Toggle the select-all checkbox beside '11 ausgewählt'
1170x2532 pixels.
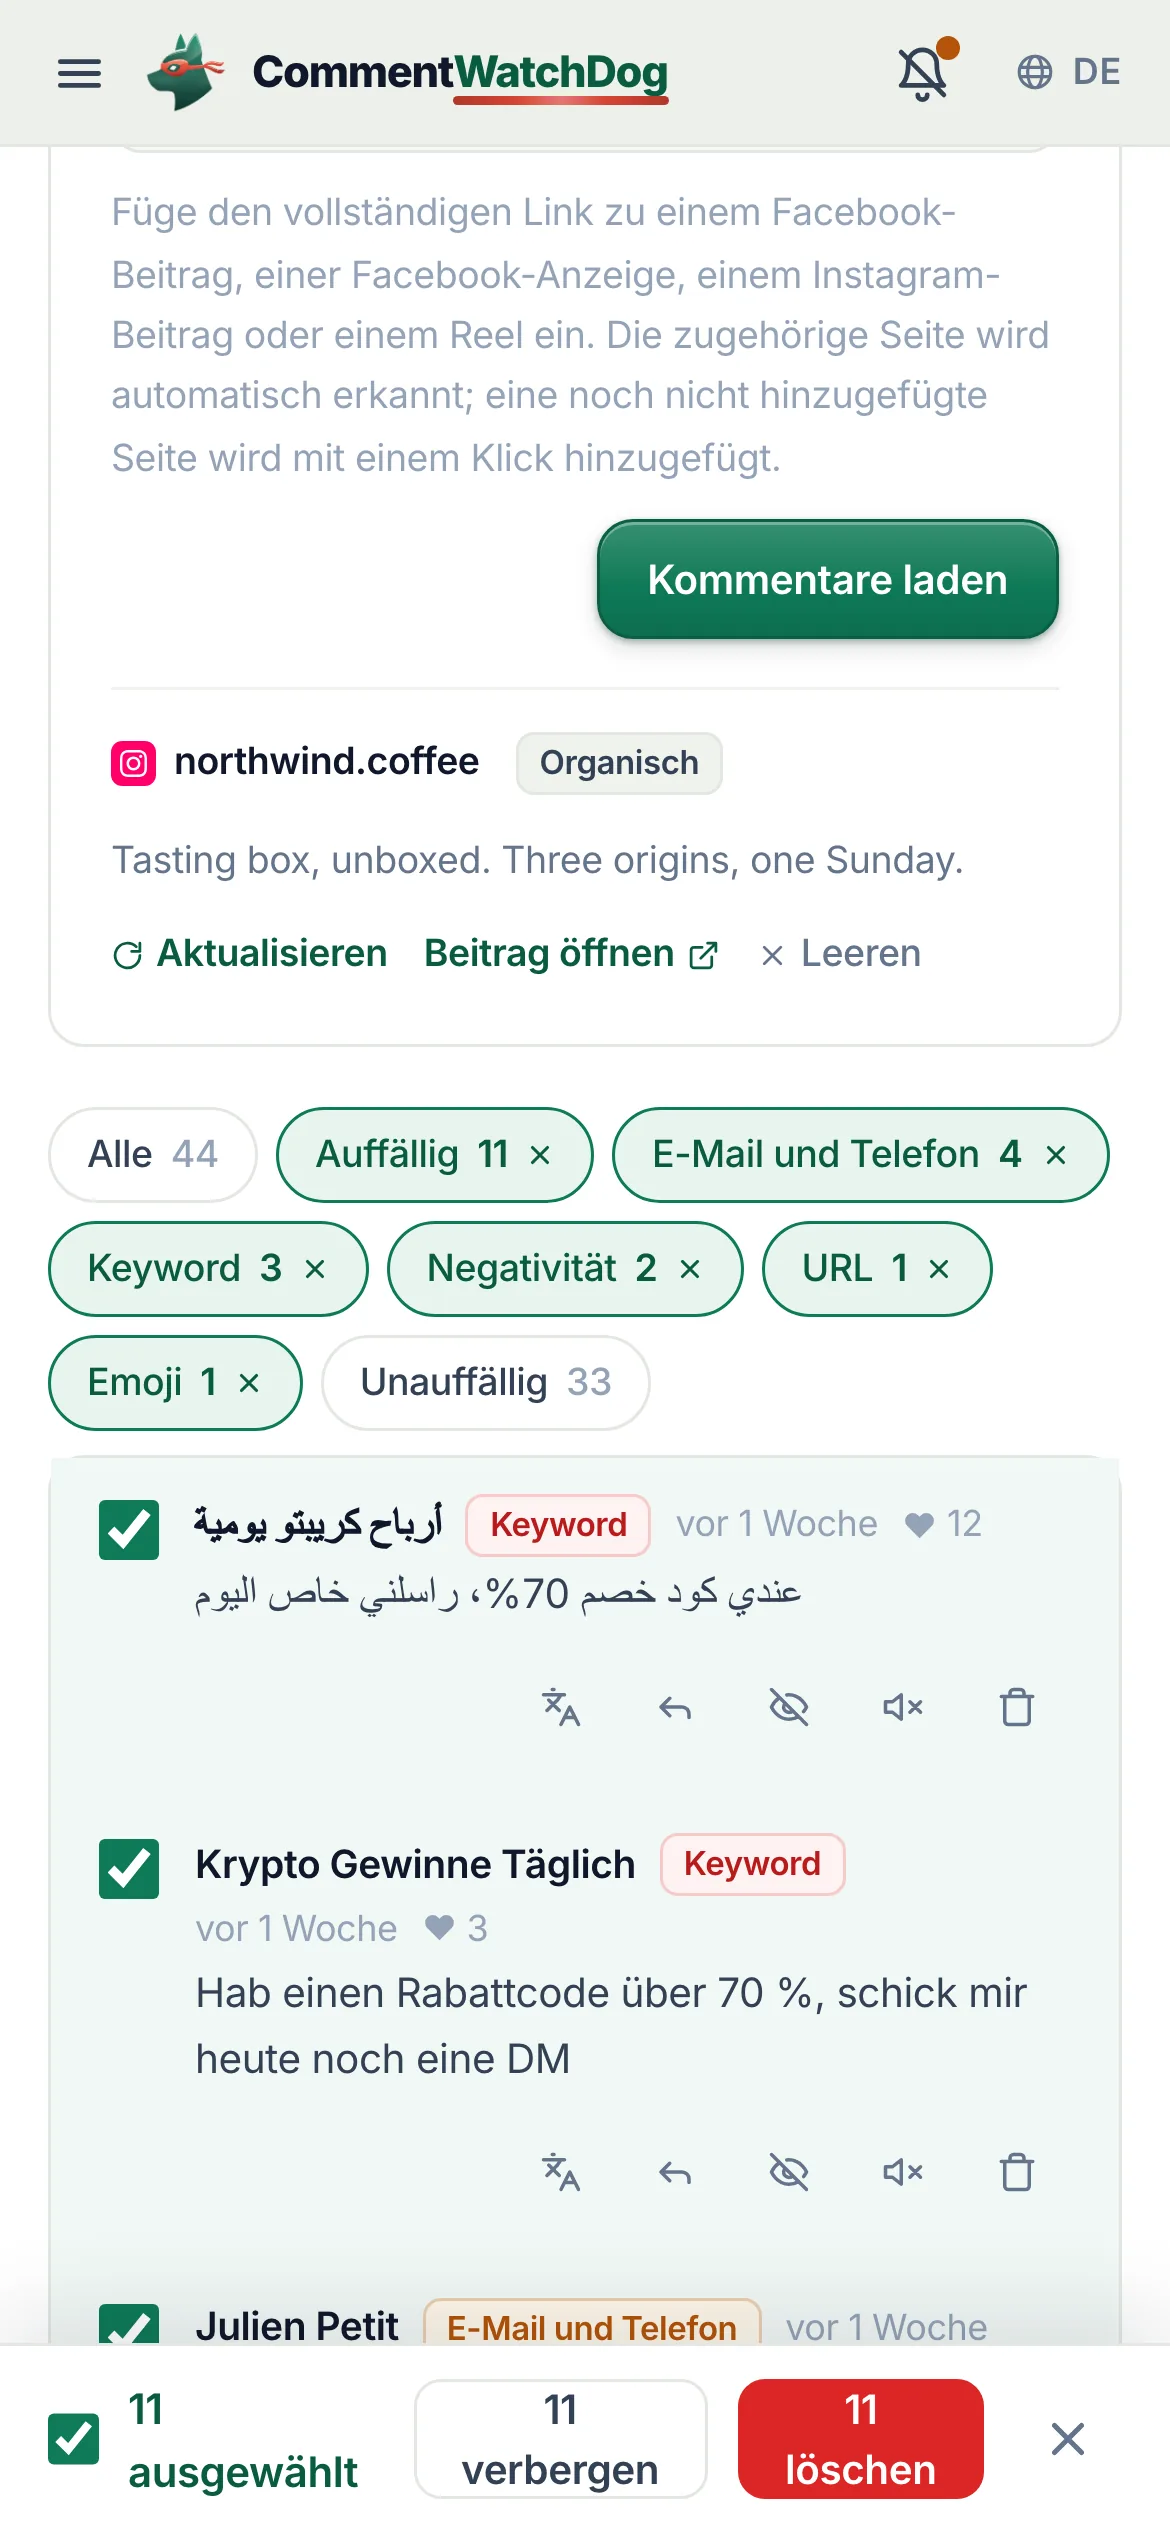coord(74,2438)
